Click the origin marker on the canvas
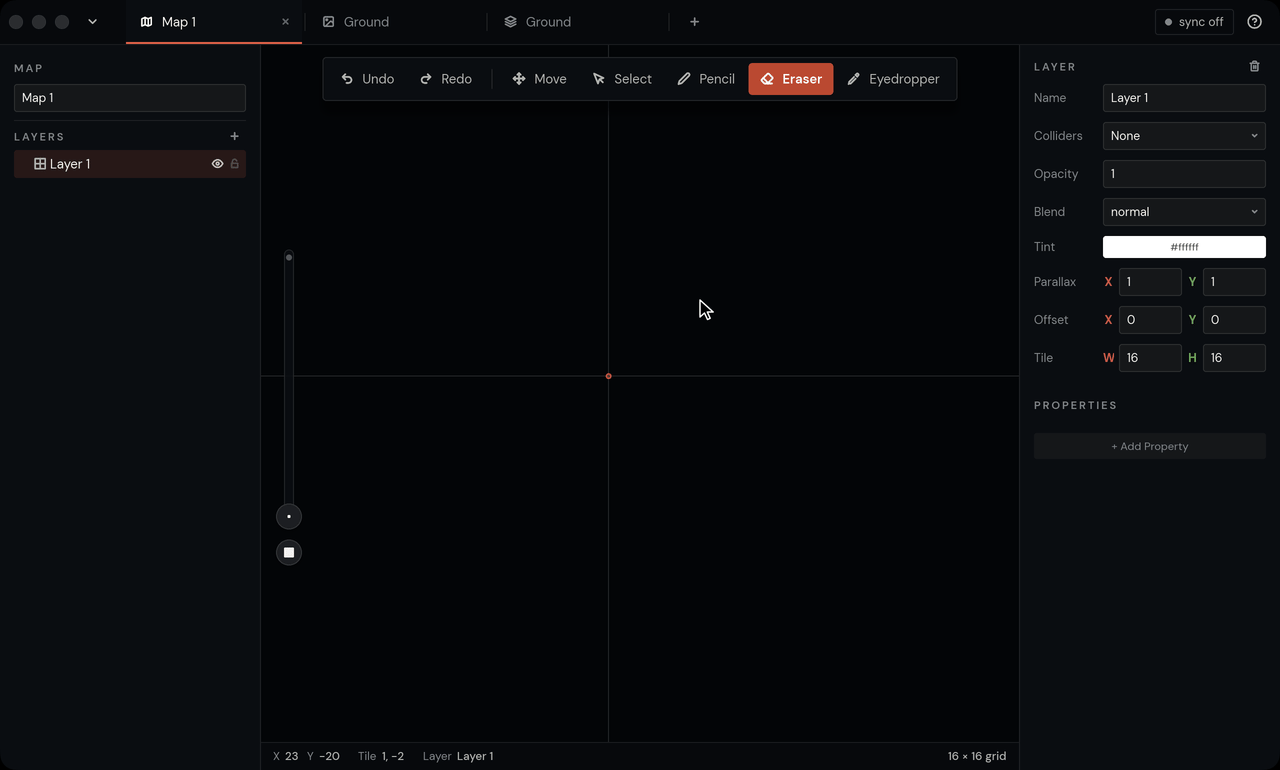Image resolution: width=1280 pixels, height=770 pixels. [x=608, y=376]
